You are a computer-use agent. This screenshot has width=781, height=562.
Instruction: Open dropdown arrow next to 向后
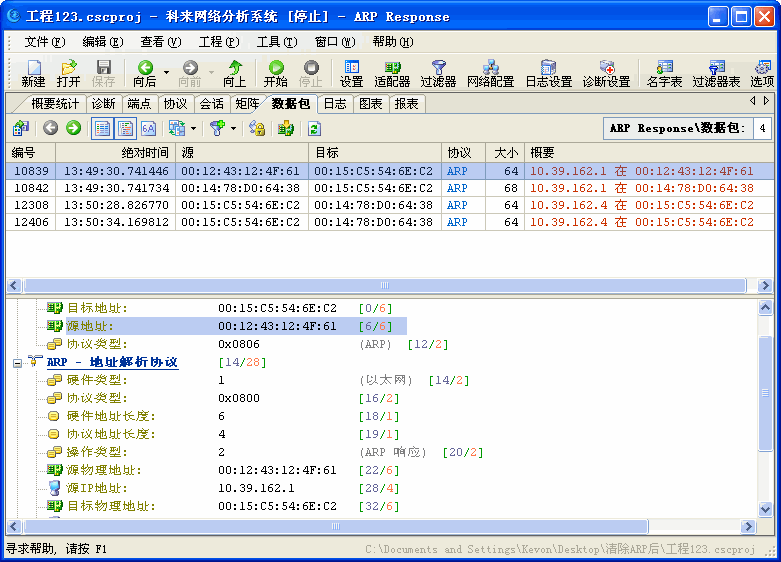click(x=166, y=73)
